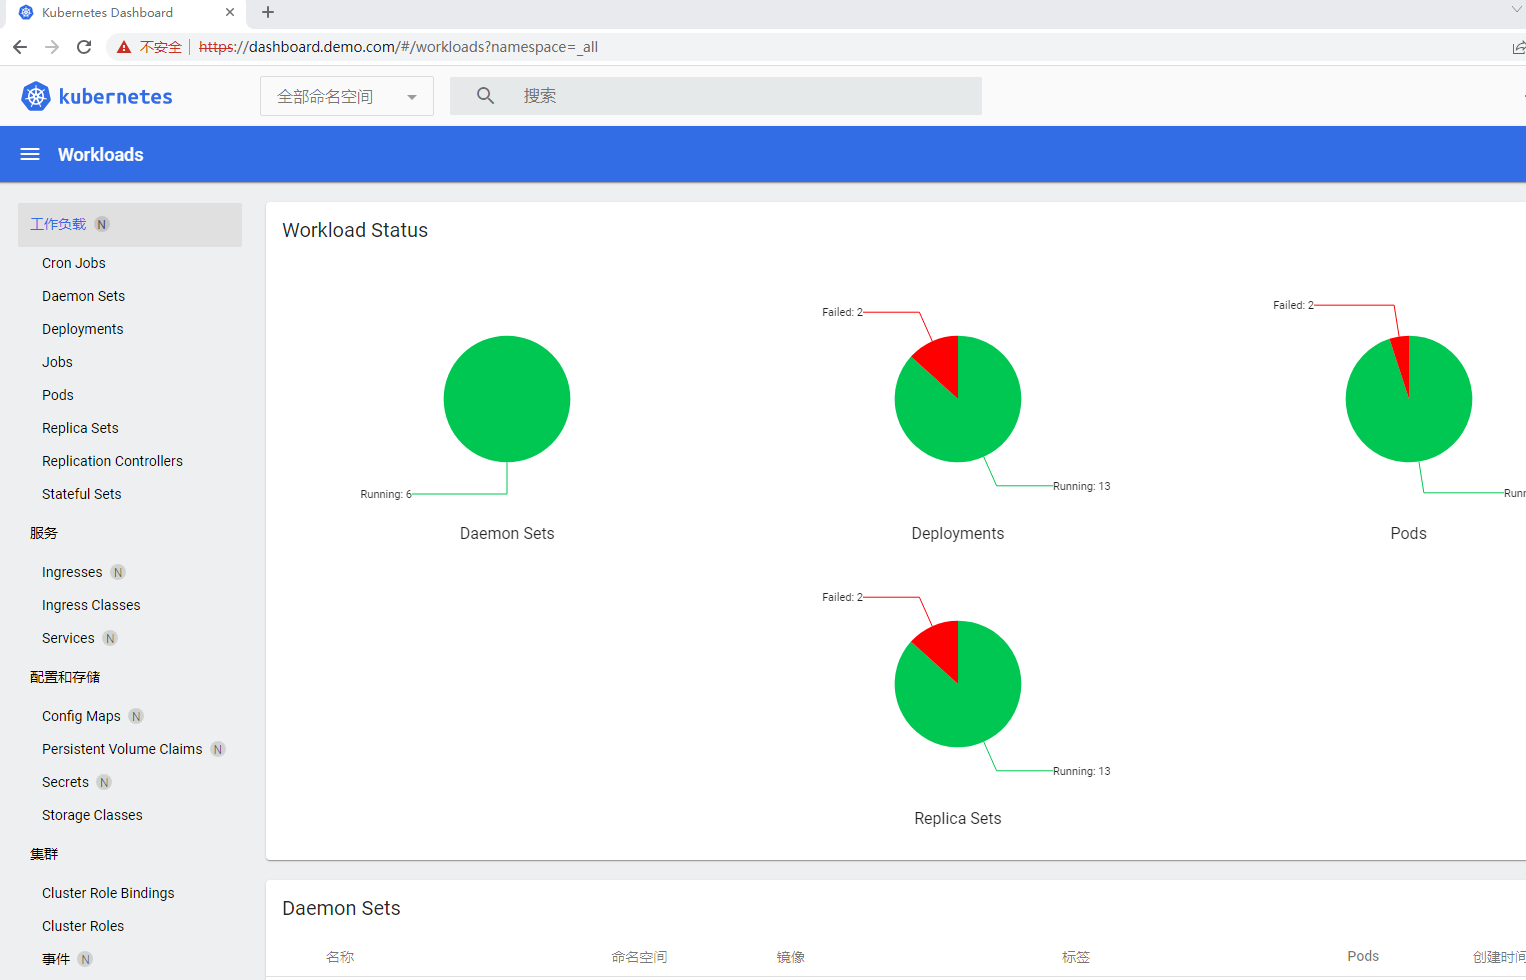Click the Daemon Sets table section heading
Viewport: 1526px width, 980px height.
tap(341, 908)
